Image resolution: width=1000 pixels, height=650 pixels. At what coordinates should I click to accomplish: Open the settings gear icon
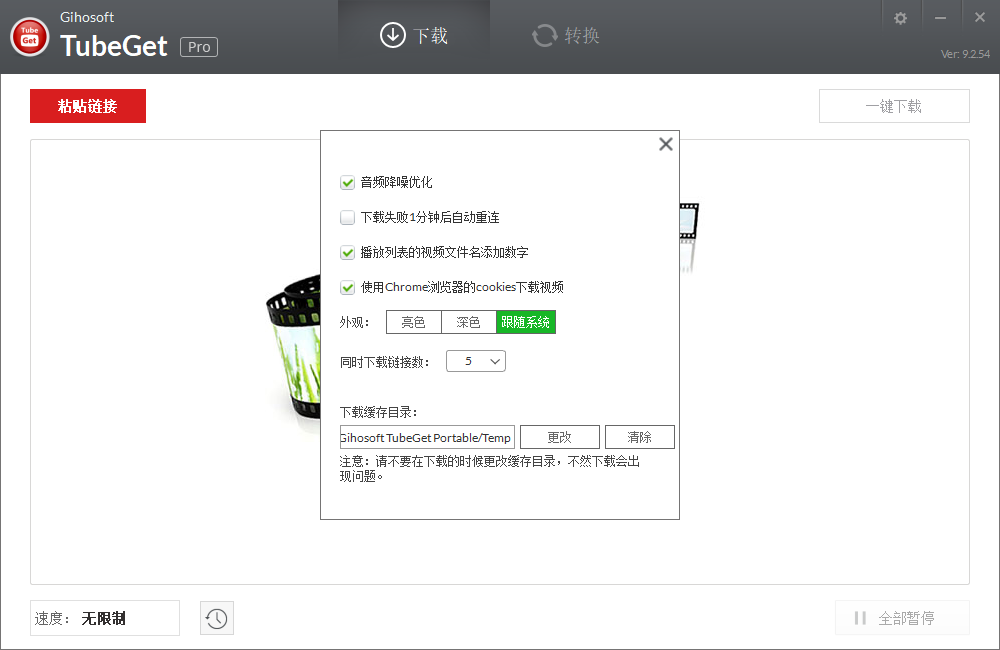click(x=901, y=16)
